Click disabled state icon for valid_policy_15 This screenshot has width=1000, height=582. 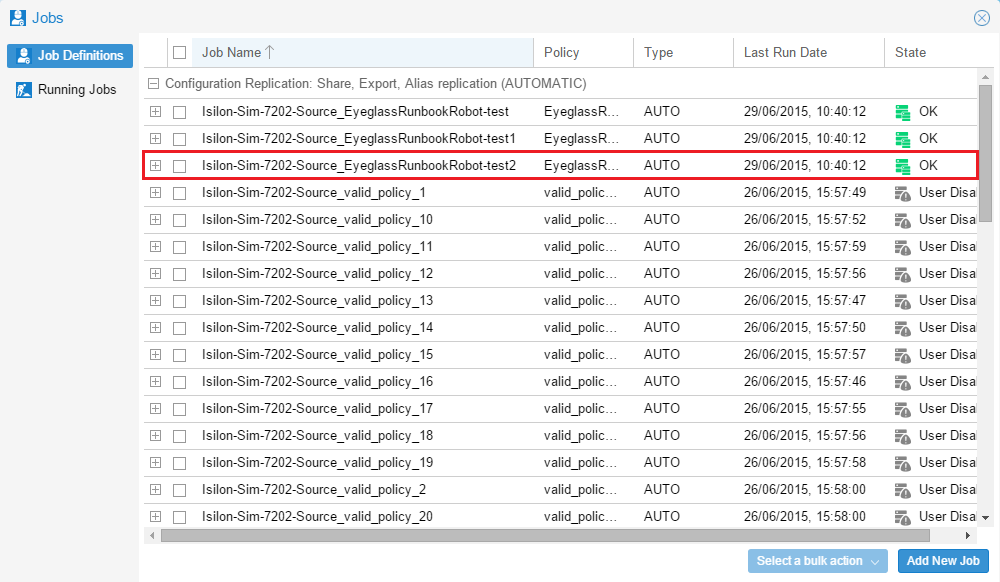tap(902, 355)
